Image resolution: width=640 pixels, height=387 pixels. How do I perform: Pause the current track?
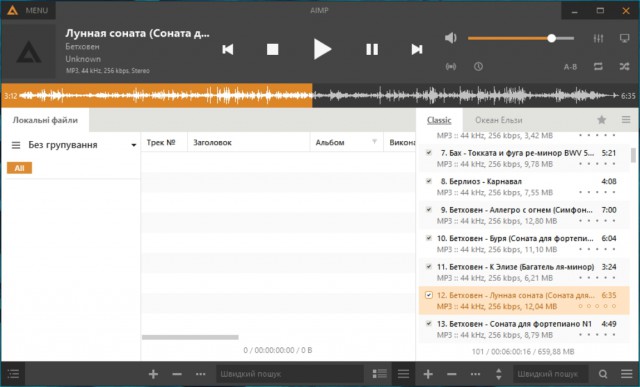pyautogui.click(x=372, y=49)
